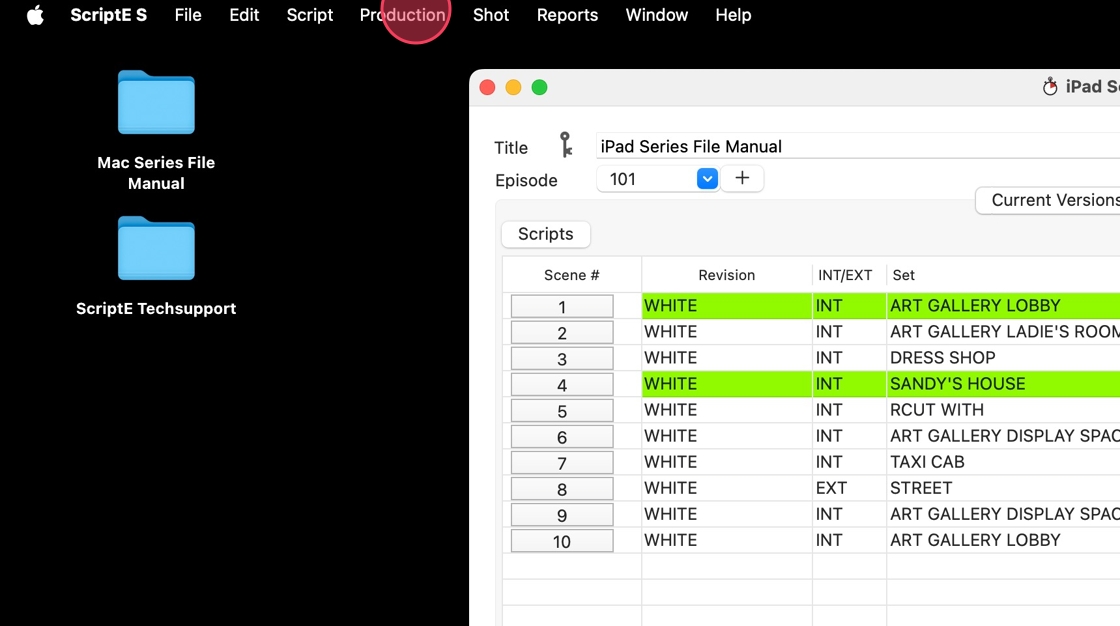
Task: Open the Apple menu
Action: [x=35, y=15]
